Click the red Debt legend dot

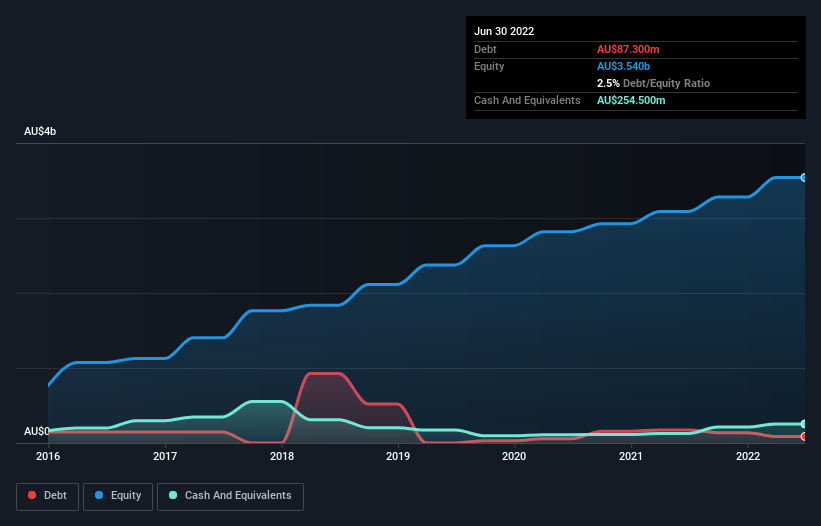(x=32, y=495)
